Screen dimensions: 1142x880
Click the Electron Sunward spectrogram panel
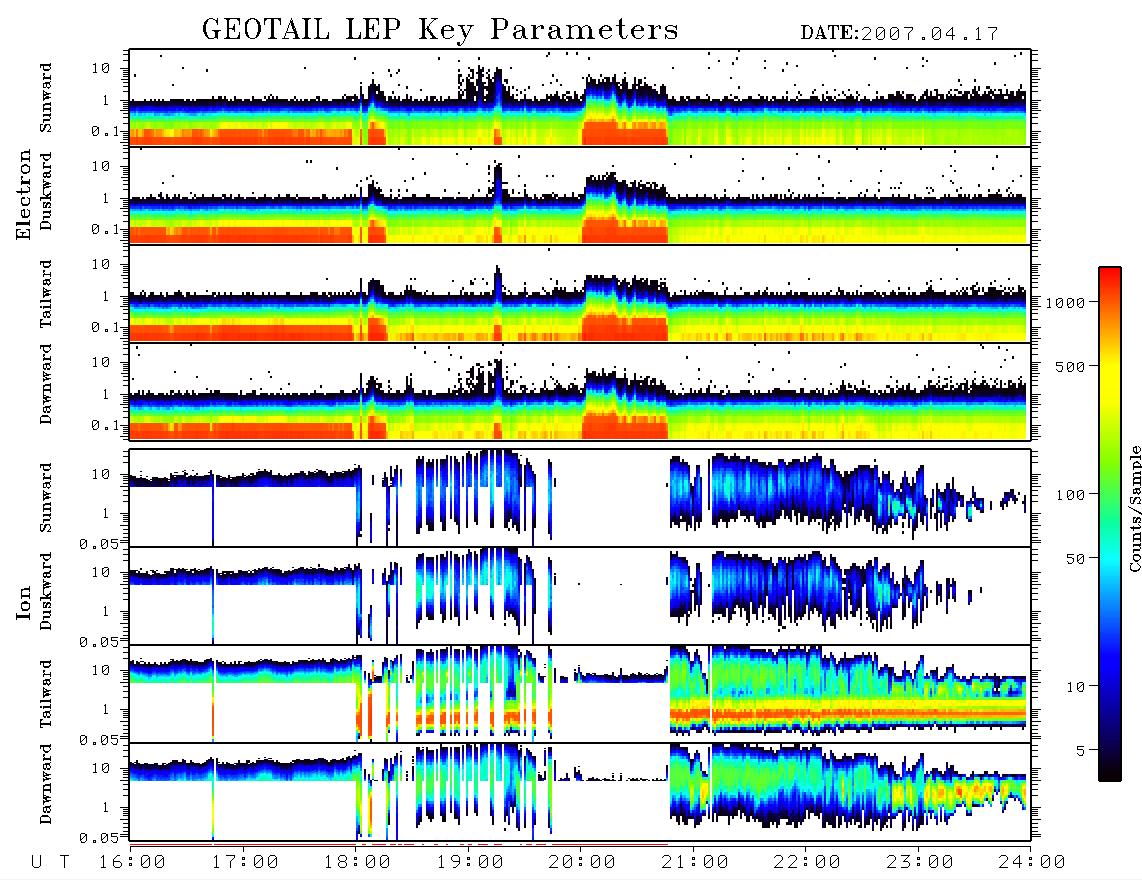coord(580,98)
